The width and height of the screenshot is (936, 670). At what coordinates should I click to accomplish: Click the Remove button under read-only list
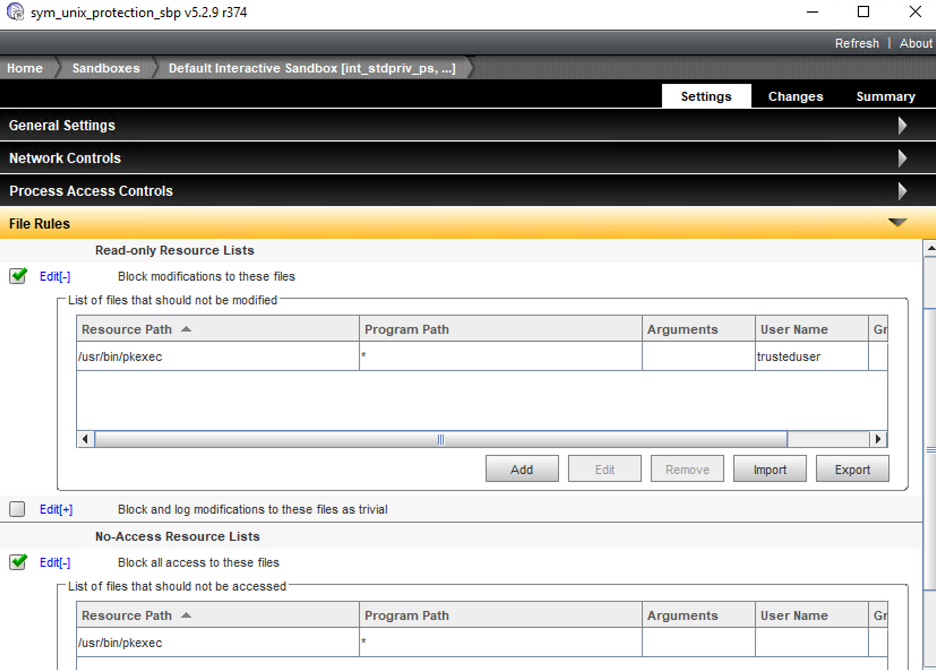coord(687,469)
